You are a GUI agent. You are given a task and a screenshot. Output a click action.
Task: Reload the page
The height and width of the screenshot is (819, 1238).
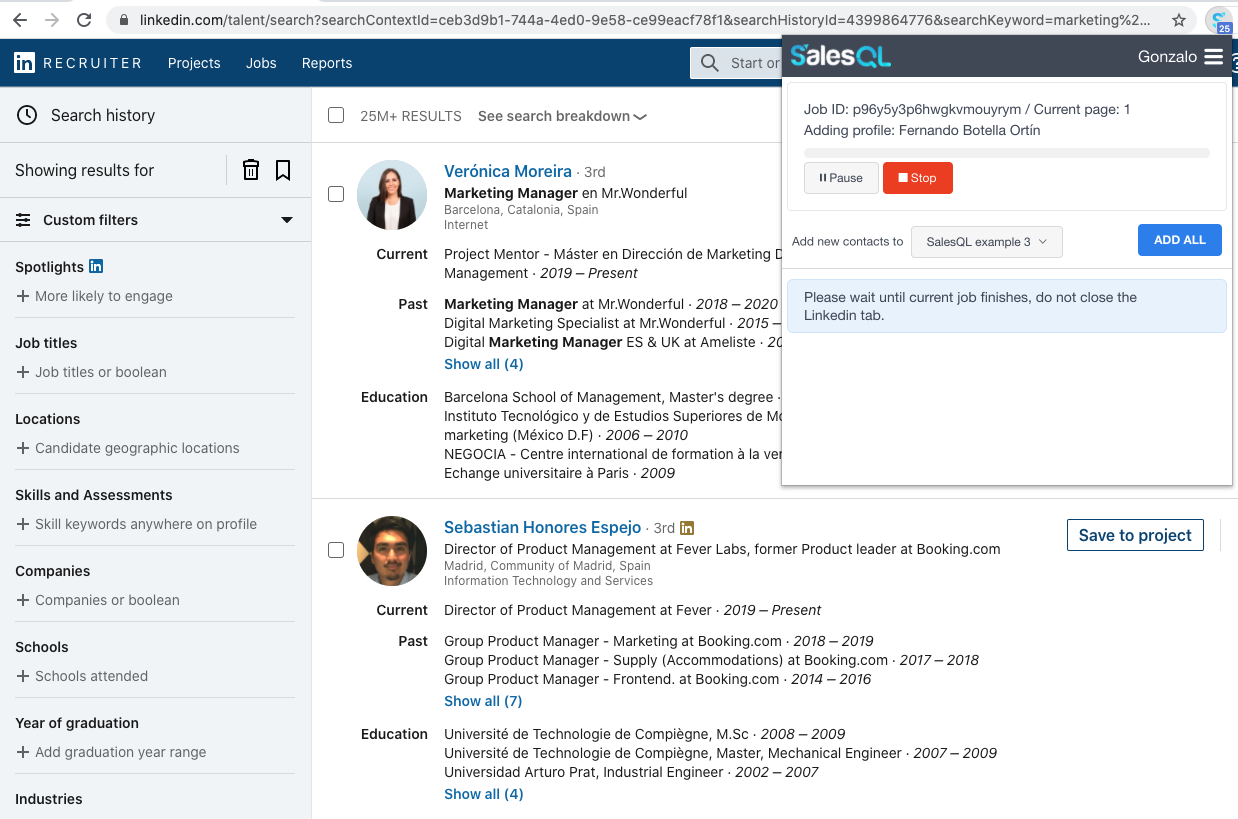(85, 20)
